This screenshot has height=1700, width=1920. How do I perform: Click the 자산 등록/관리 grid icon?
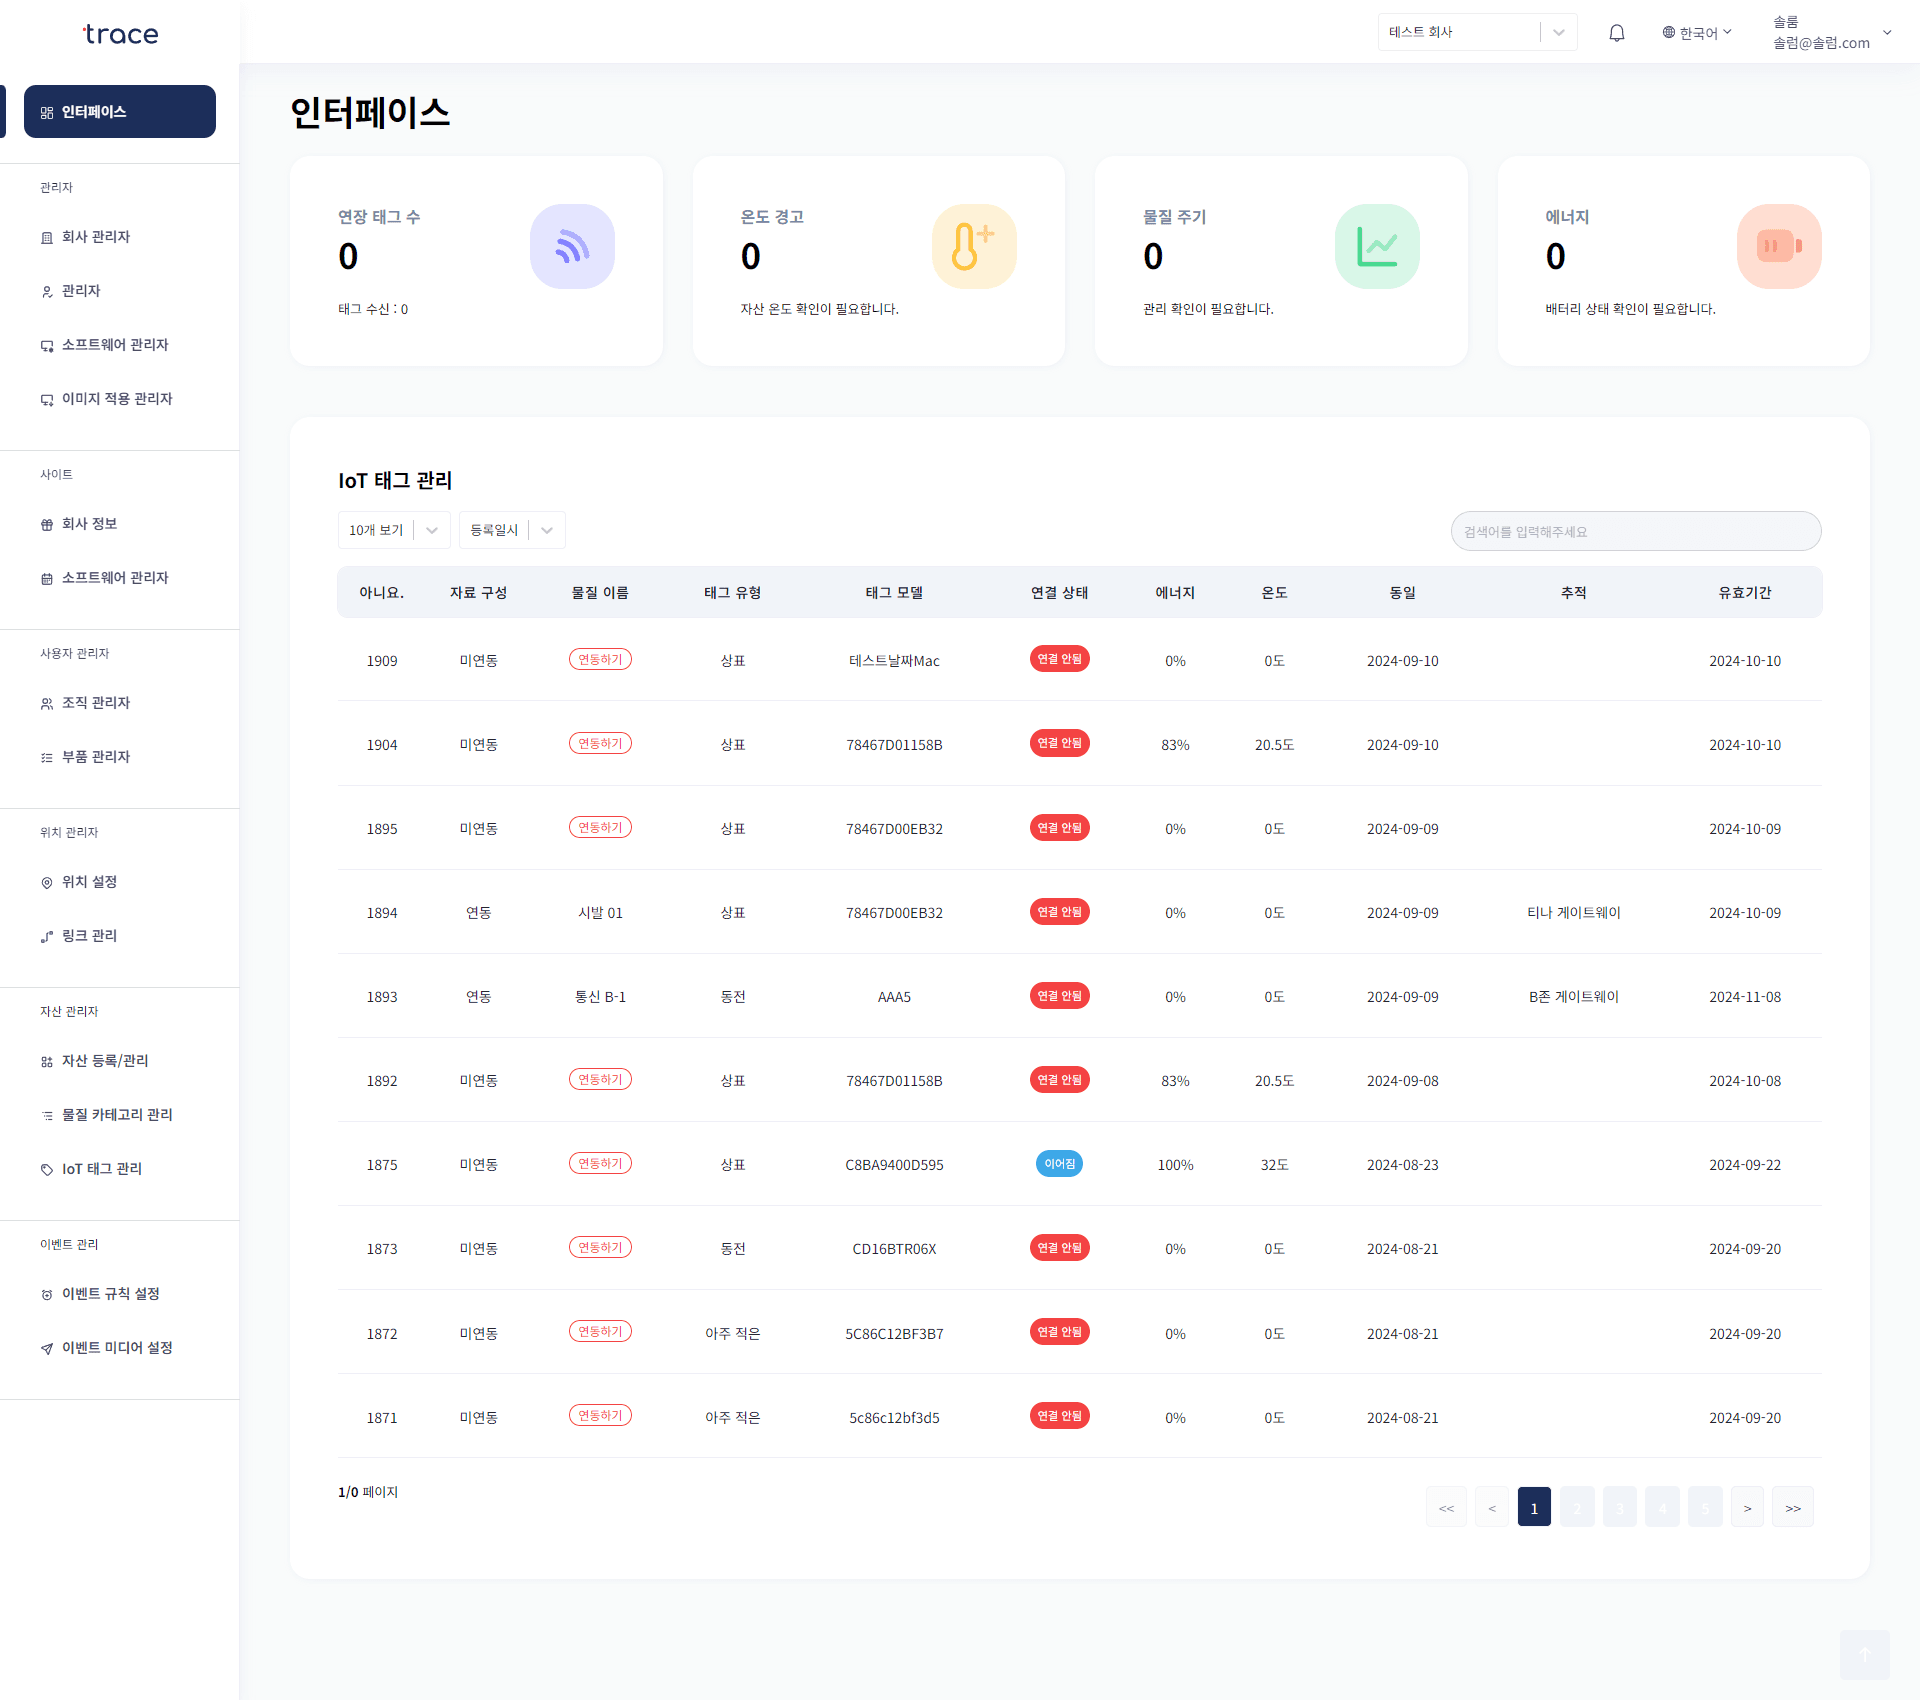[46, 1060]
